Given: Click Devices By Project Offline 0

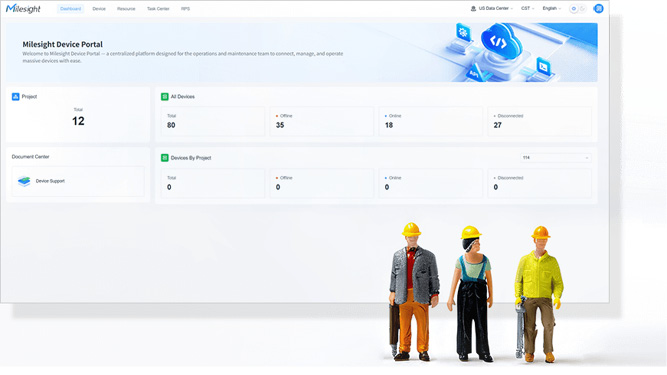Looking at the screenshot, I should coord(322,183).
